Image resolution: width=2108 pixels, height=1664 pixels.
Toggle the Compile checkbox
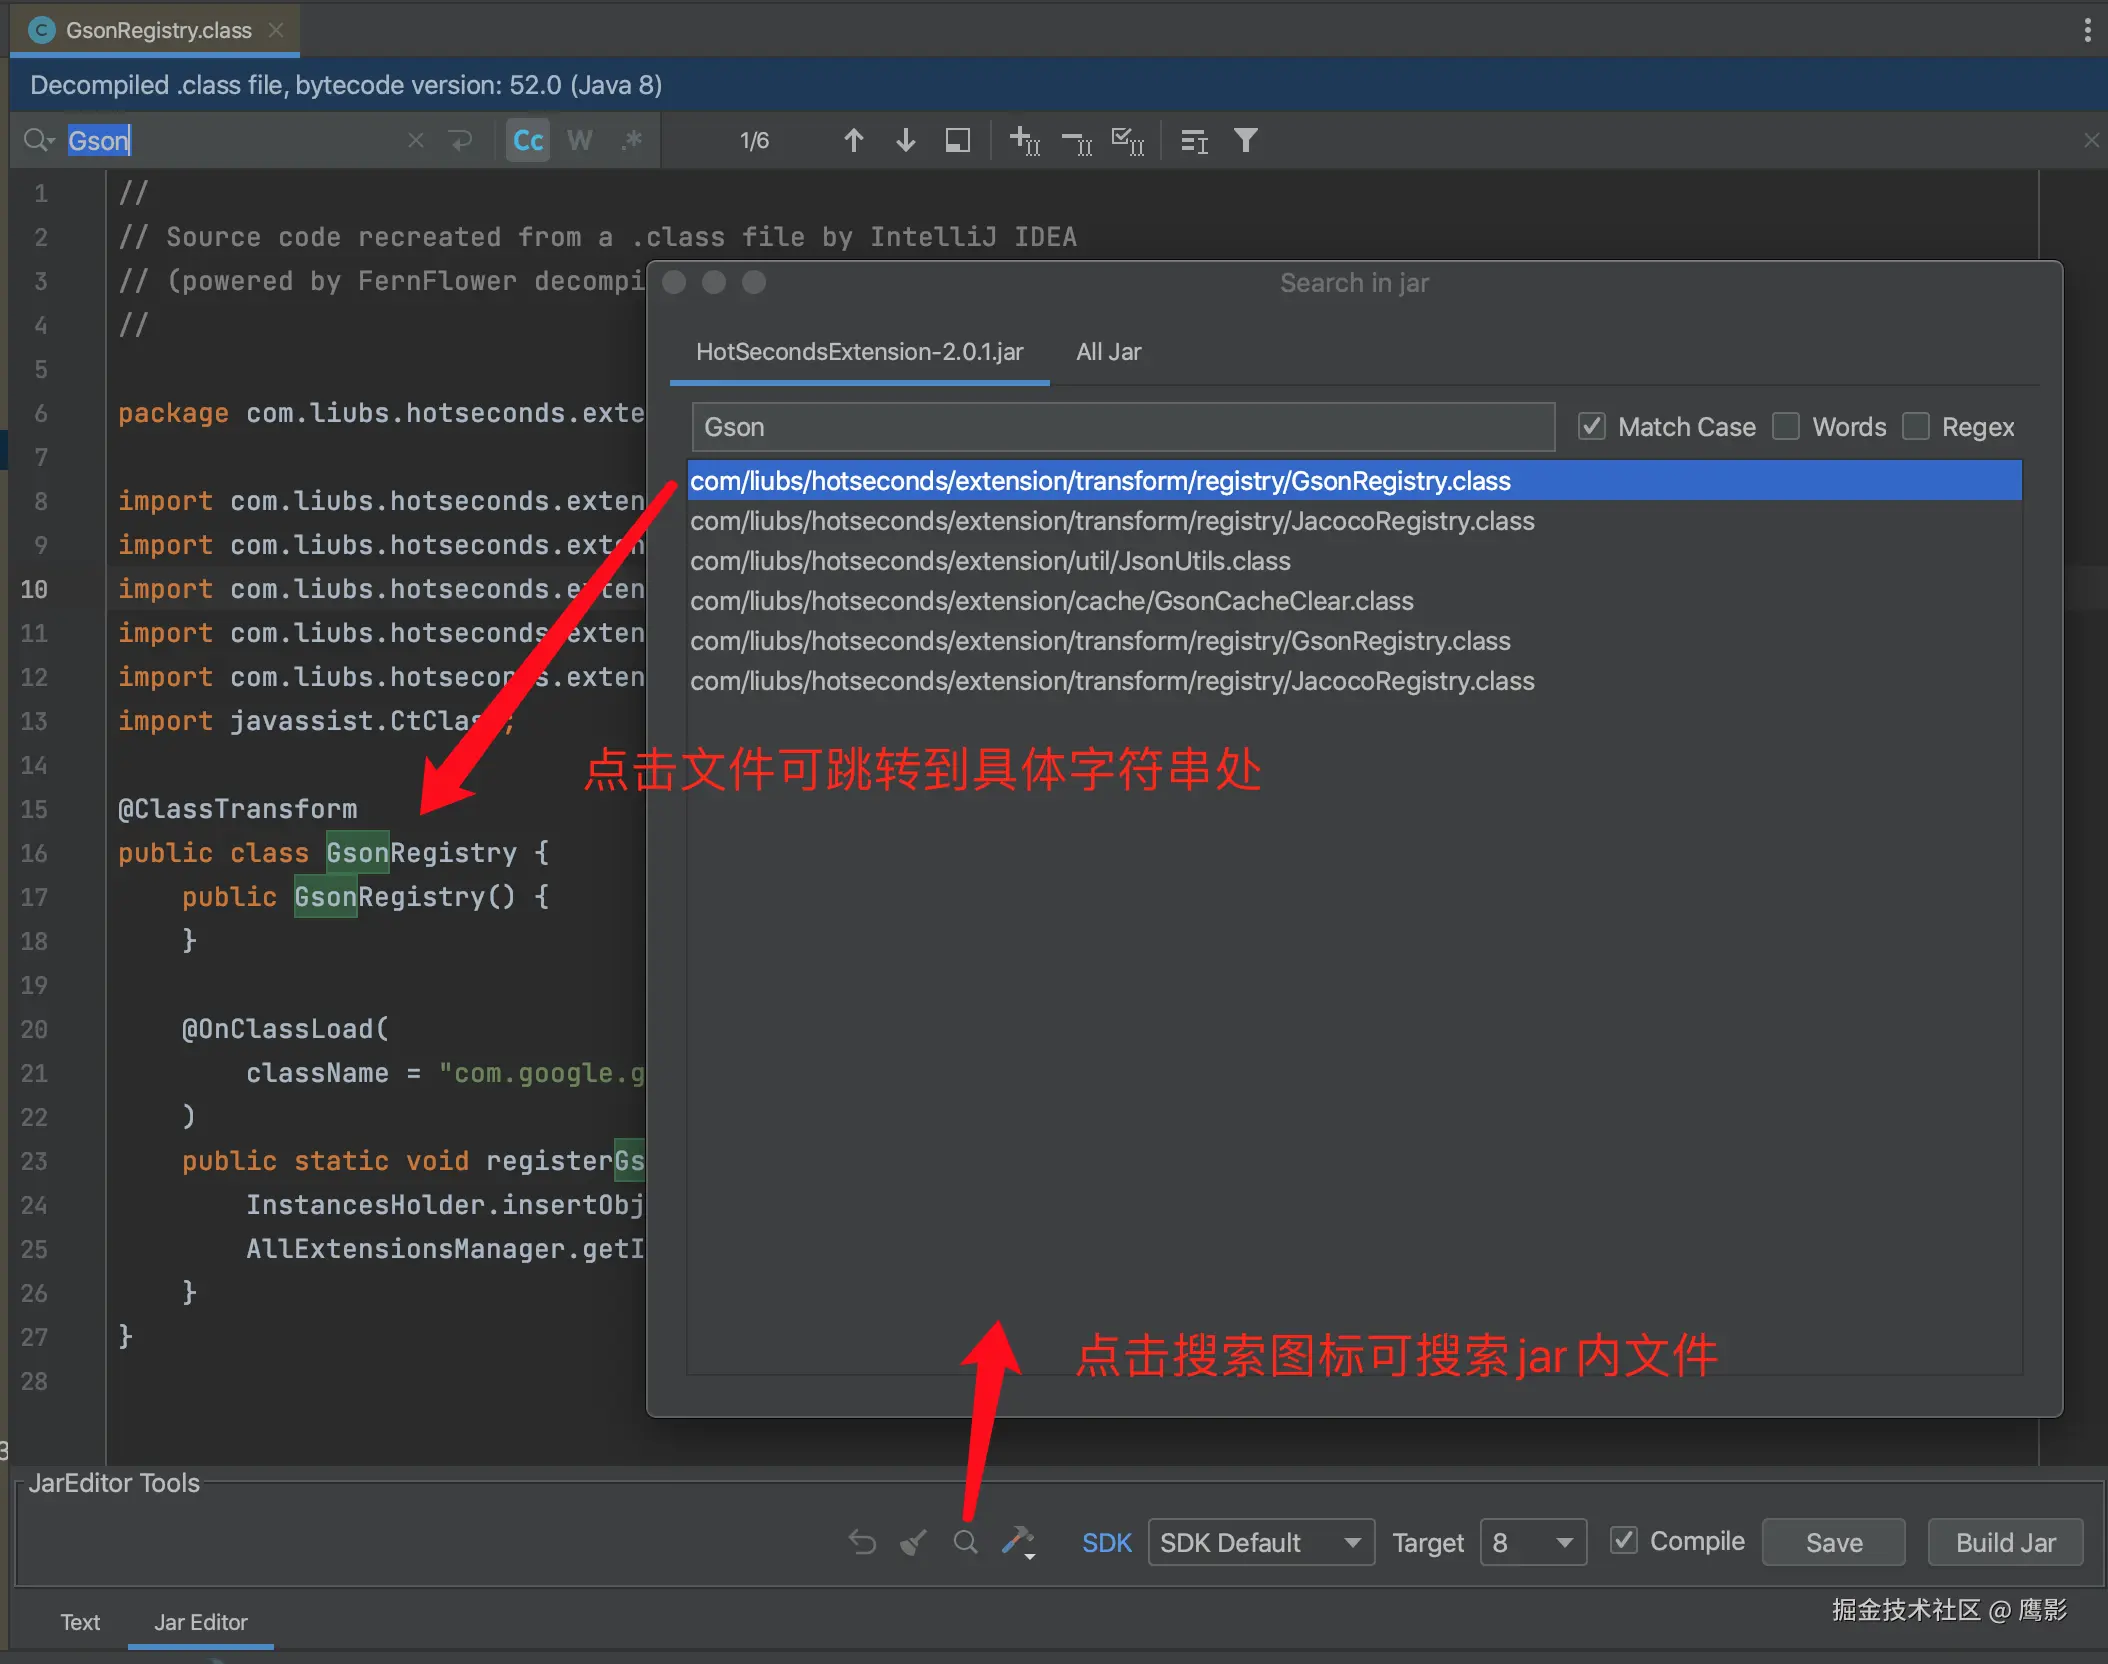pos(1624,1541)
